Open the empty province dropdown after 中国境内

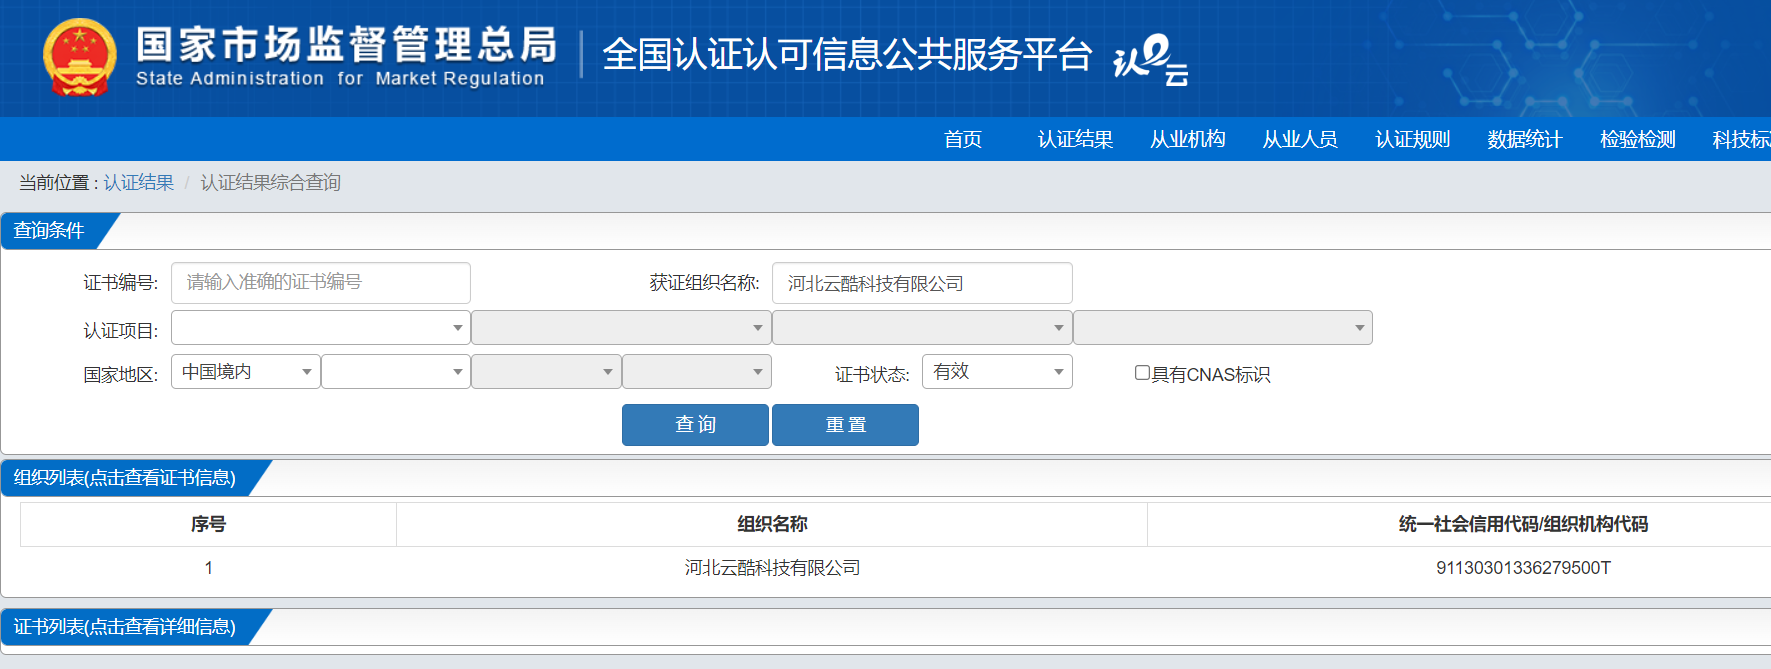[396, 371]
